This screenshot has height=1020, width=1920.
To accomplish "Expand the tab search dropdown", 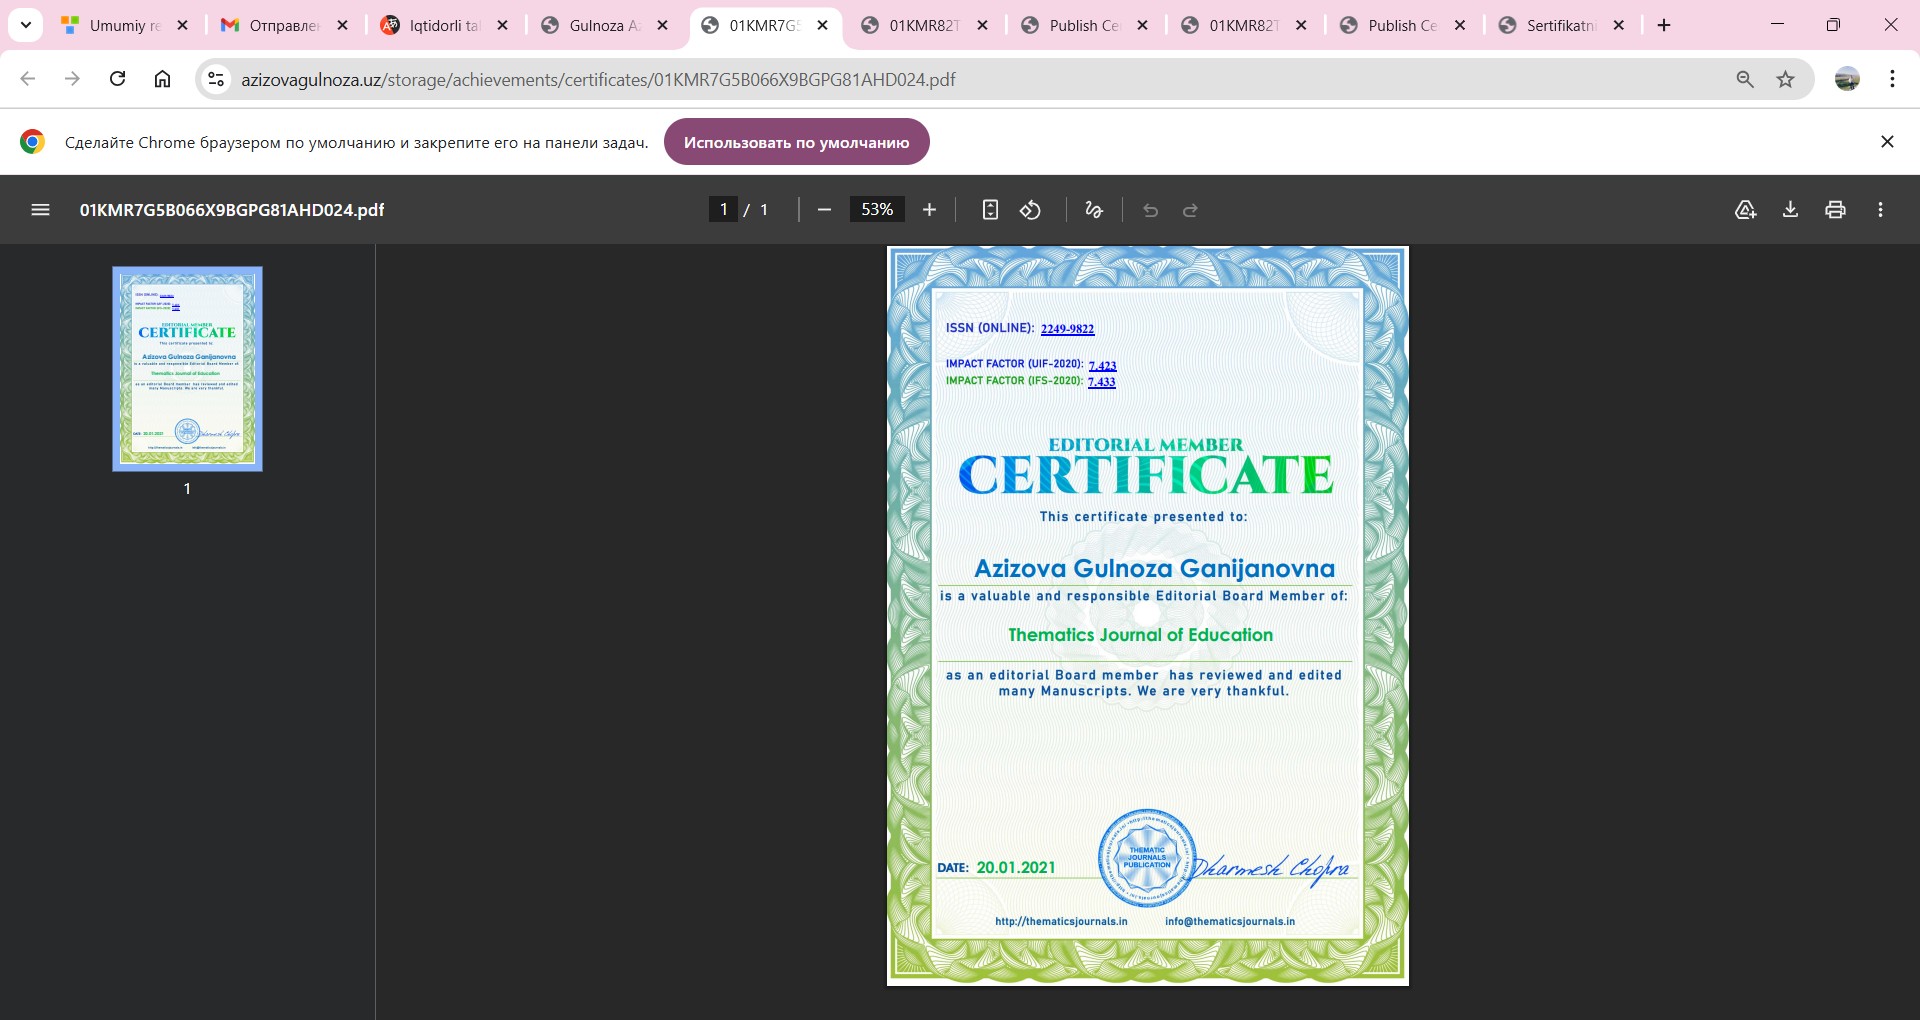I will (26, 25).
